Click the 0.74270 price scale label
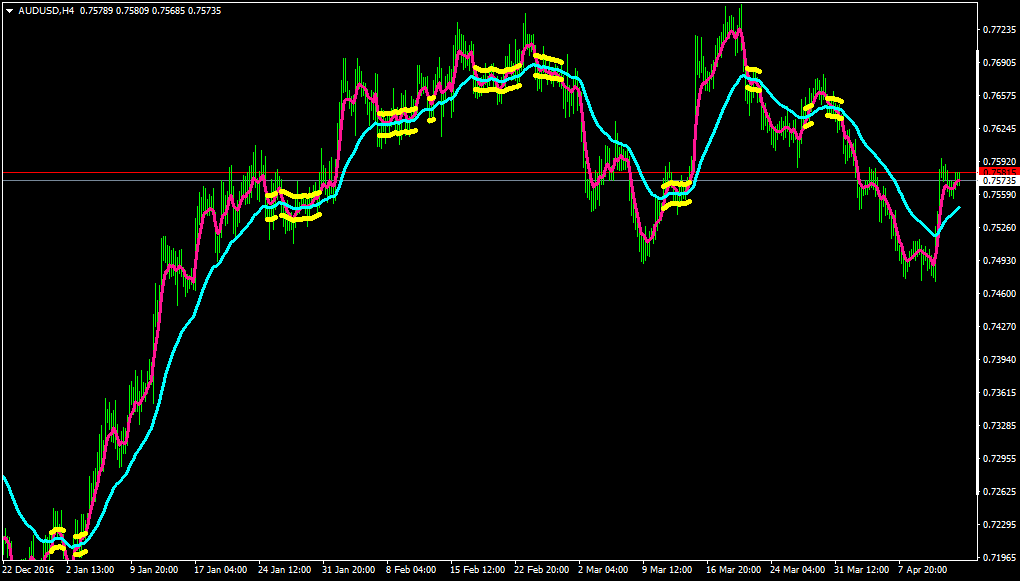1020x581 pixels. click(999, 327)
